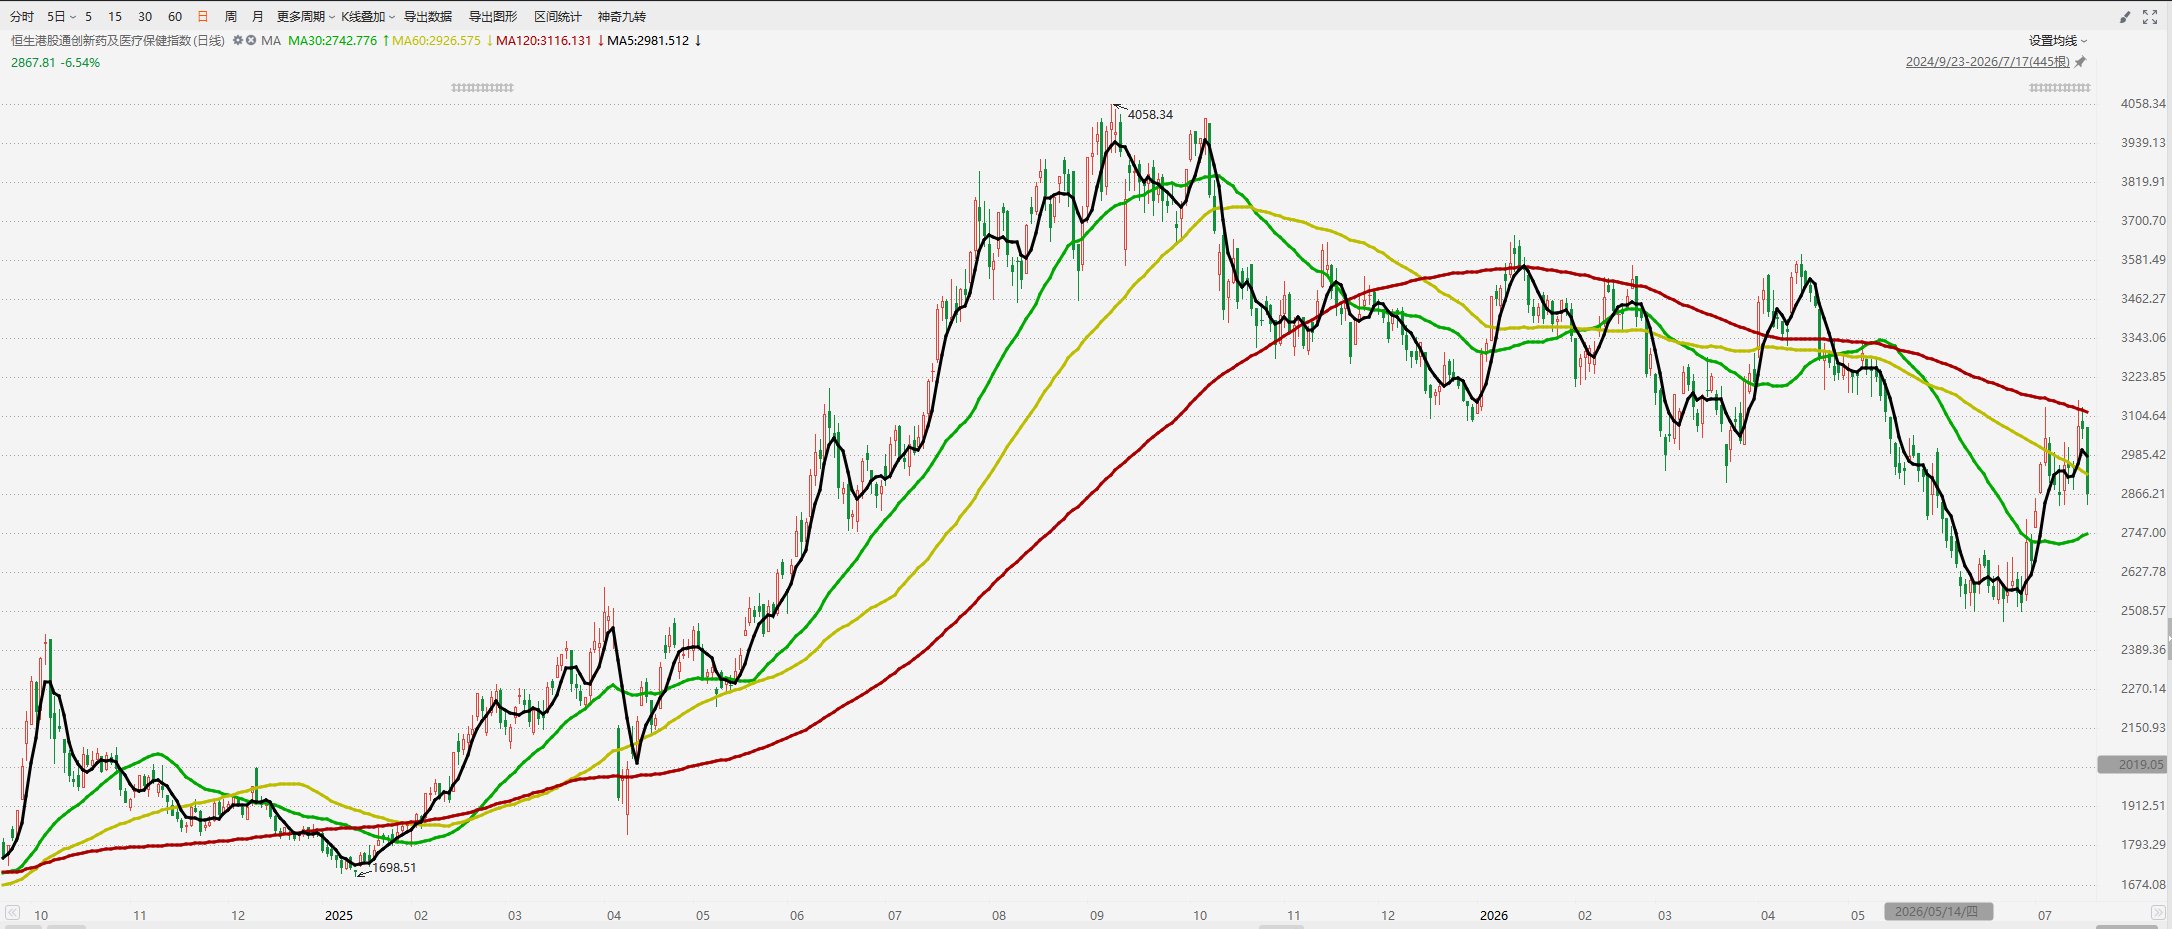Select the 15 minute period tab
This screenshot has height=929, width=2172.
point(115,17)
